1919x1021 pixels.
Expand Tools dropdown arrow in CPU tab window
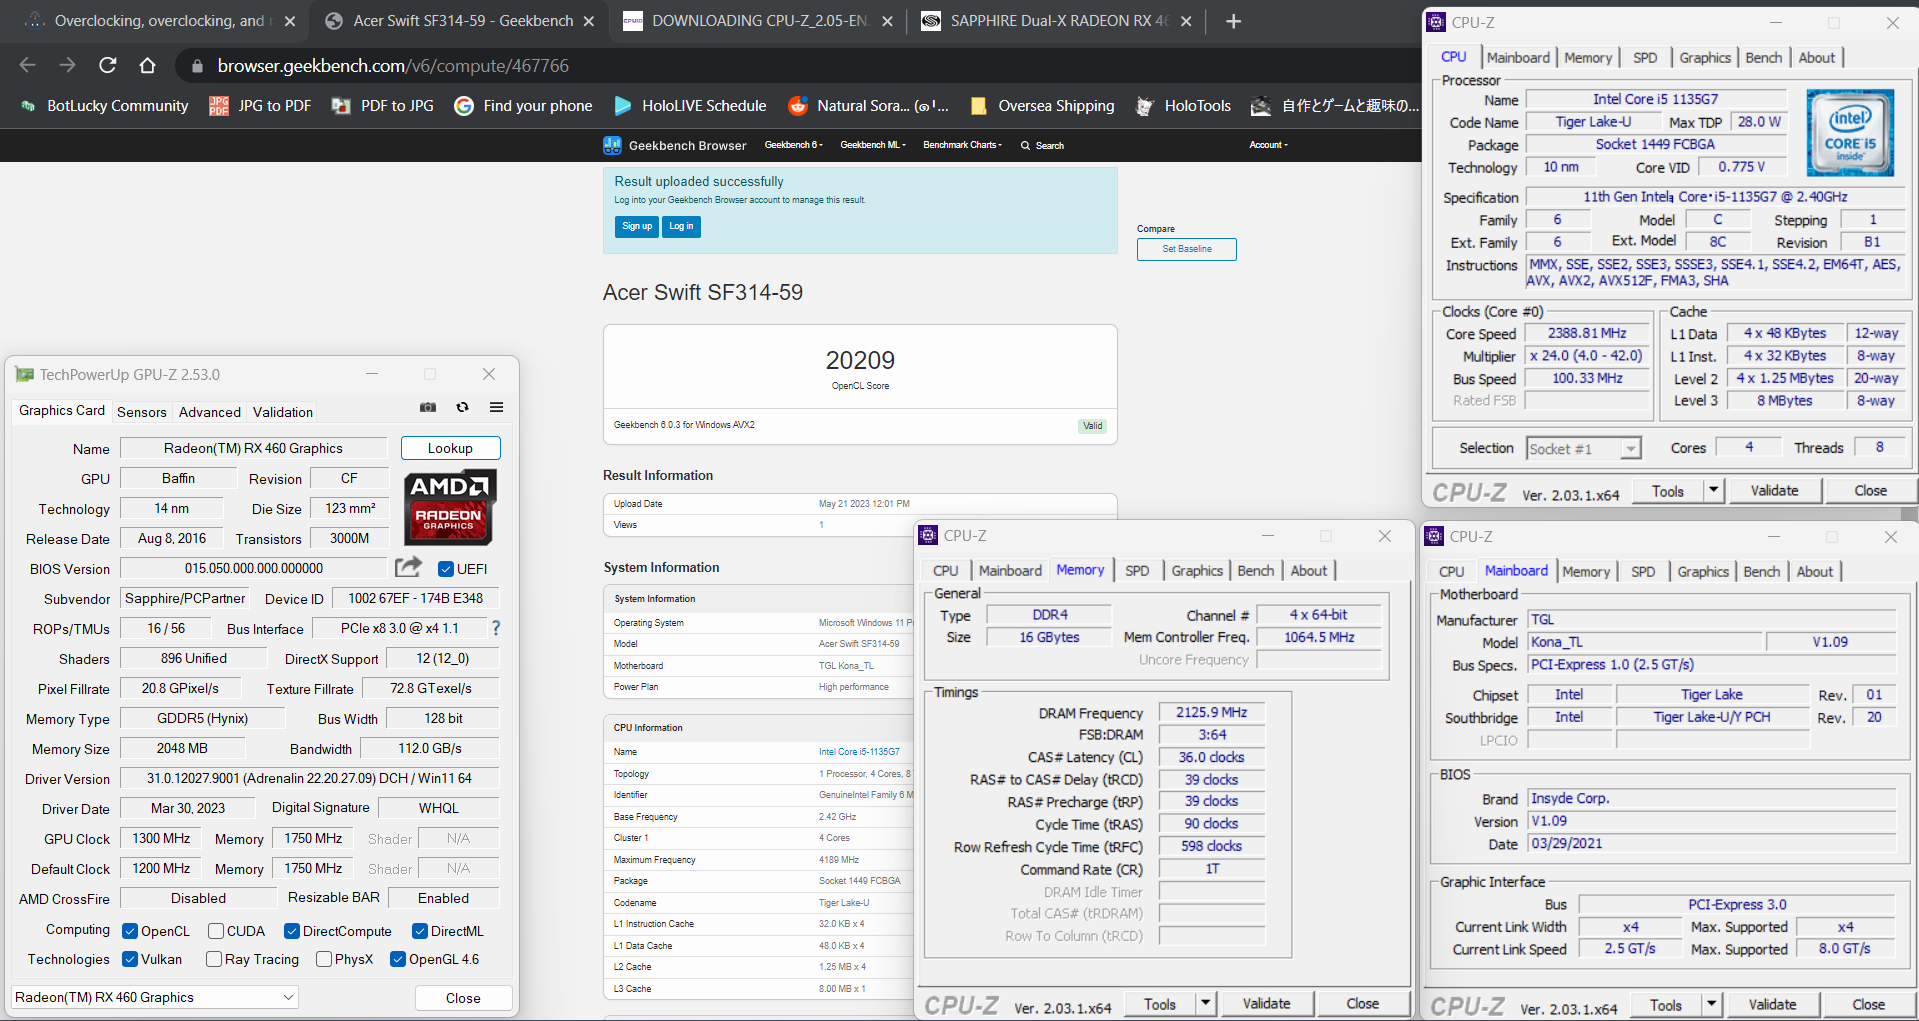[1713, 490]
